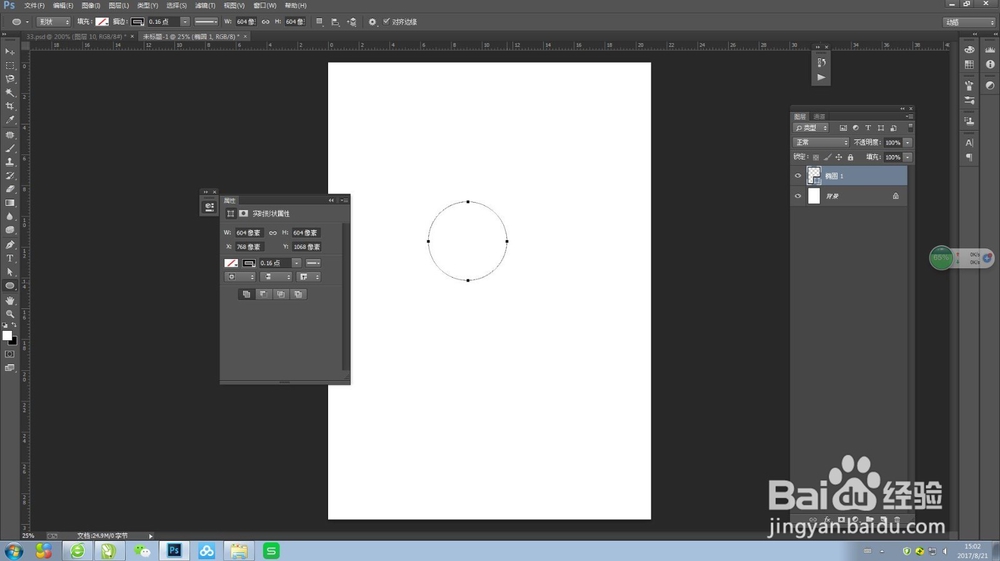Open path arrangement in options bar

[351, 22]
